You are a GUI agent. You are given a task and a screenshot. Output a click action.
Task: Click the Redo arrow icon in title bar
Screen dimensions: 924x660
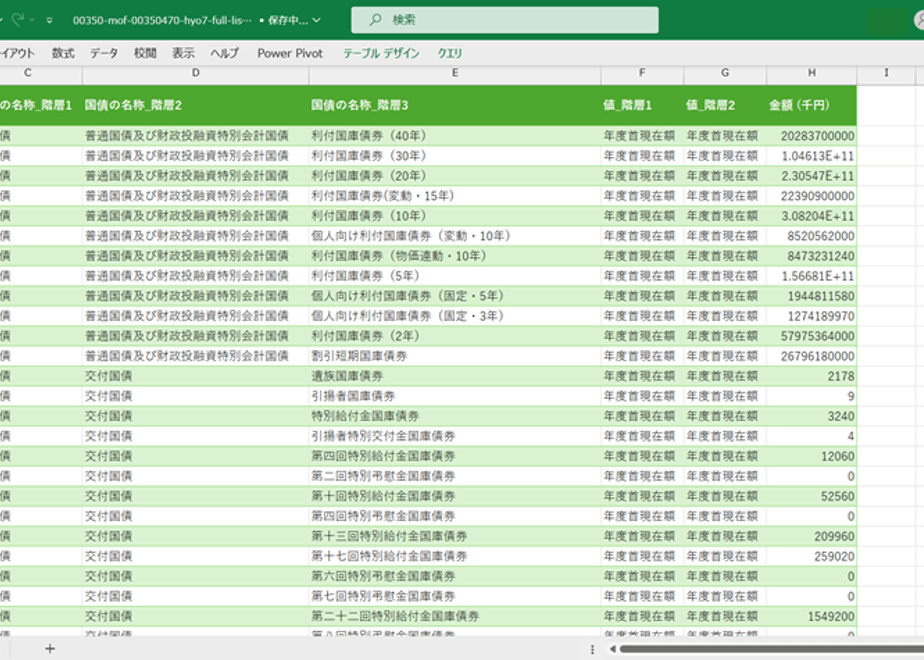click(x=18, y=20)
